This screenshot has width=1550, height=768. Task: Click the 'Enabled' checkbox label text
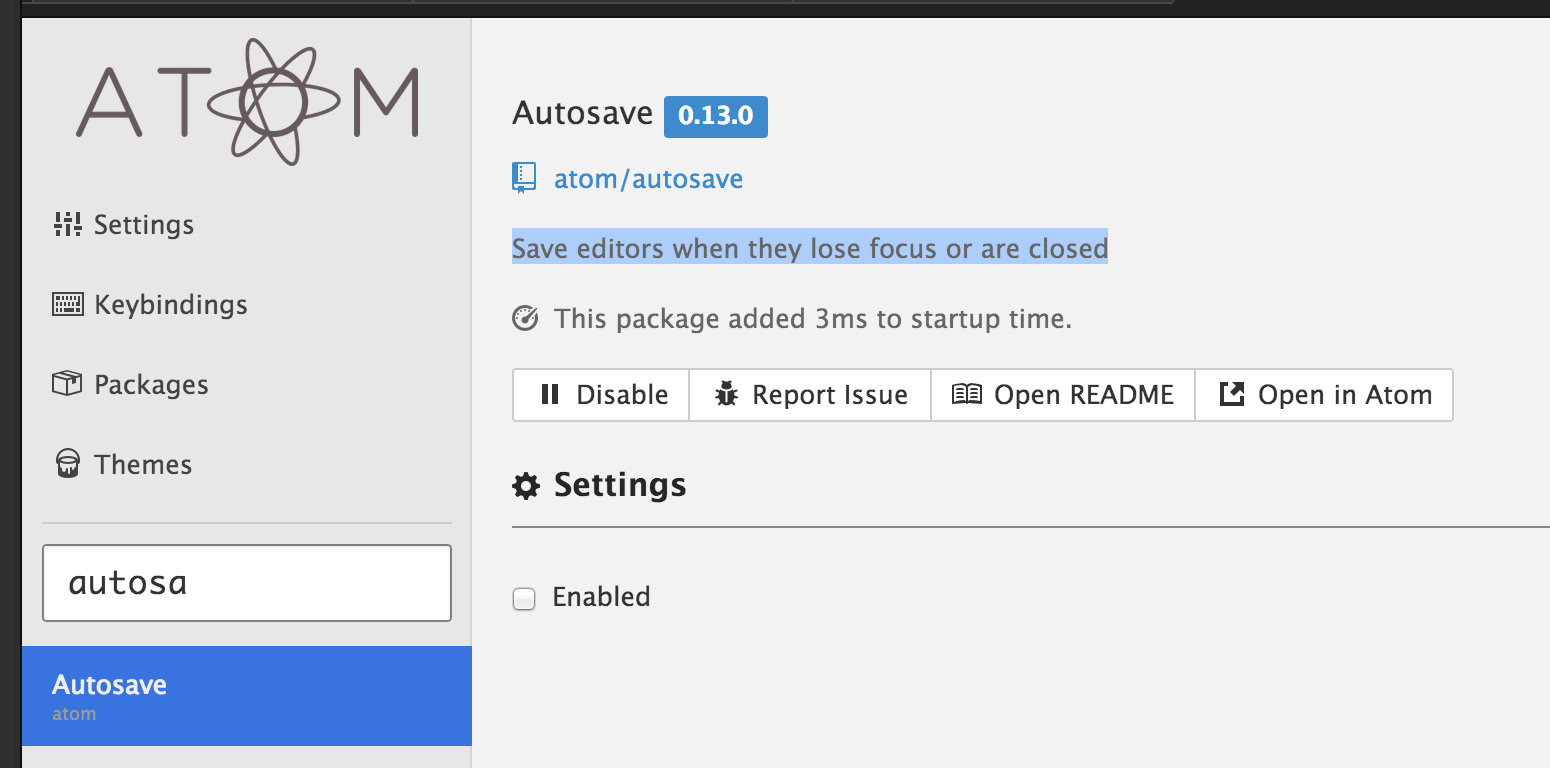pos(601,597)
